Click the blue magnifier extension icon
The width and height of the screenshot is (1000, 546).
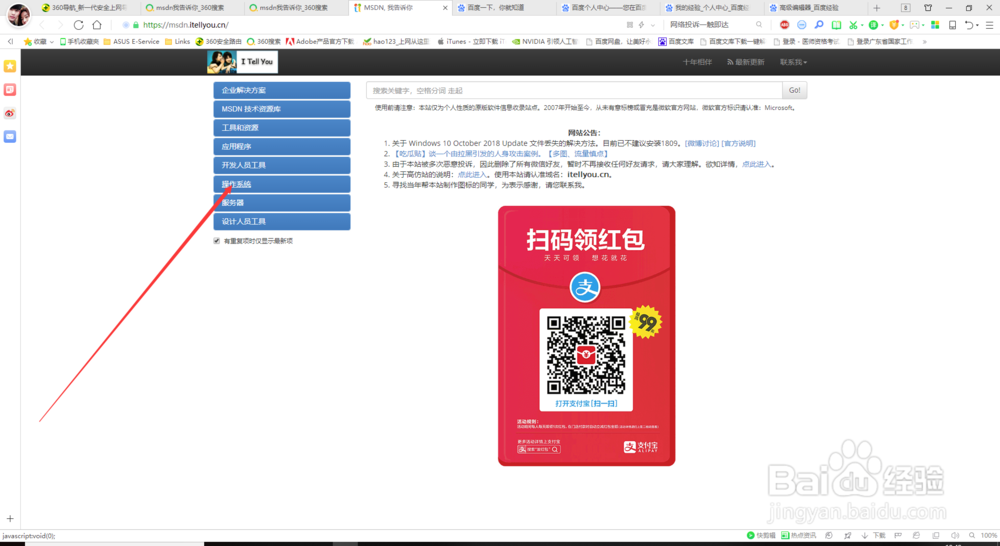(819, 25)
